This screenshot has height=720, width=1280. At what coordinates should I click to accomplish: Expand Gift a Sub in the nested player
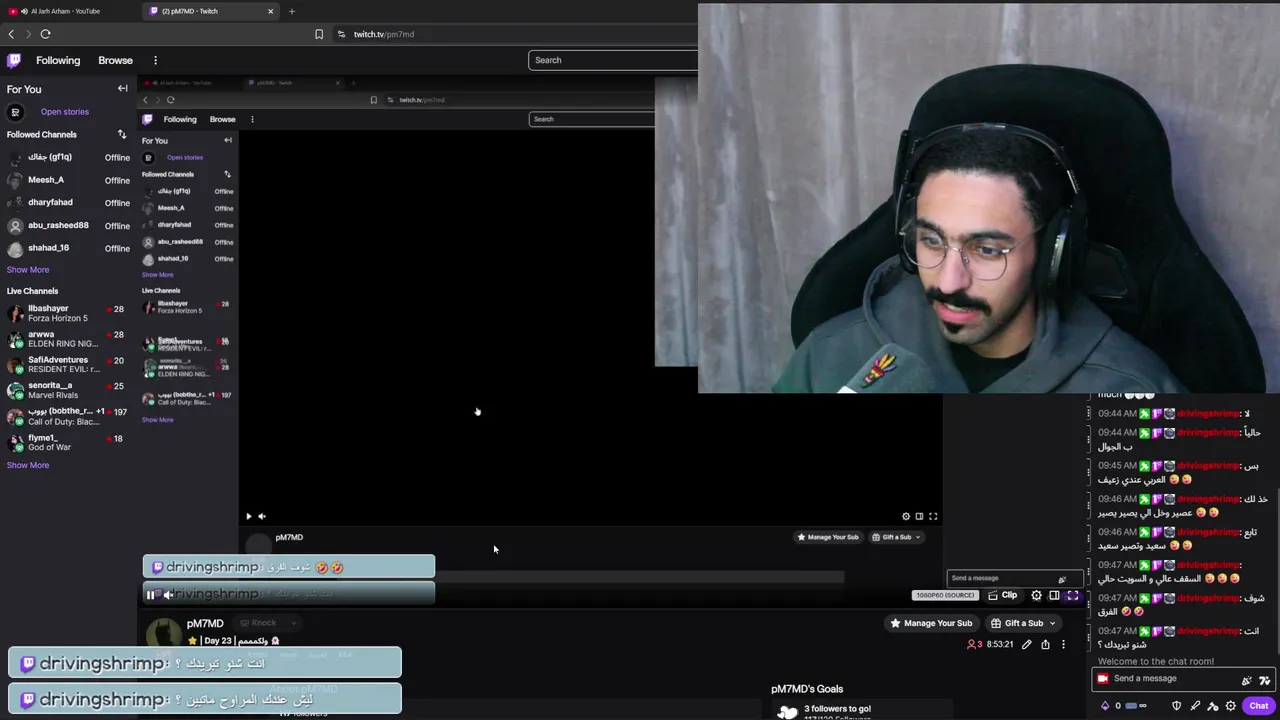click(x=896, y=537)
